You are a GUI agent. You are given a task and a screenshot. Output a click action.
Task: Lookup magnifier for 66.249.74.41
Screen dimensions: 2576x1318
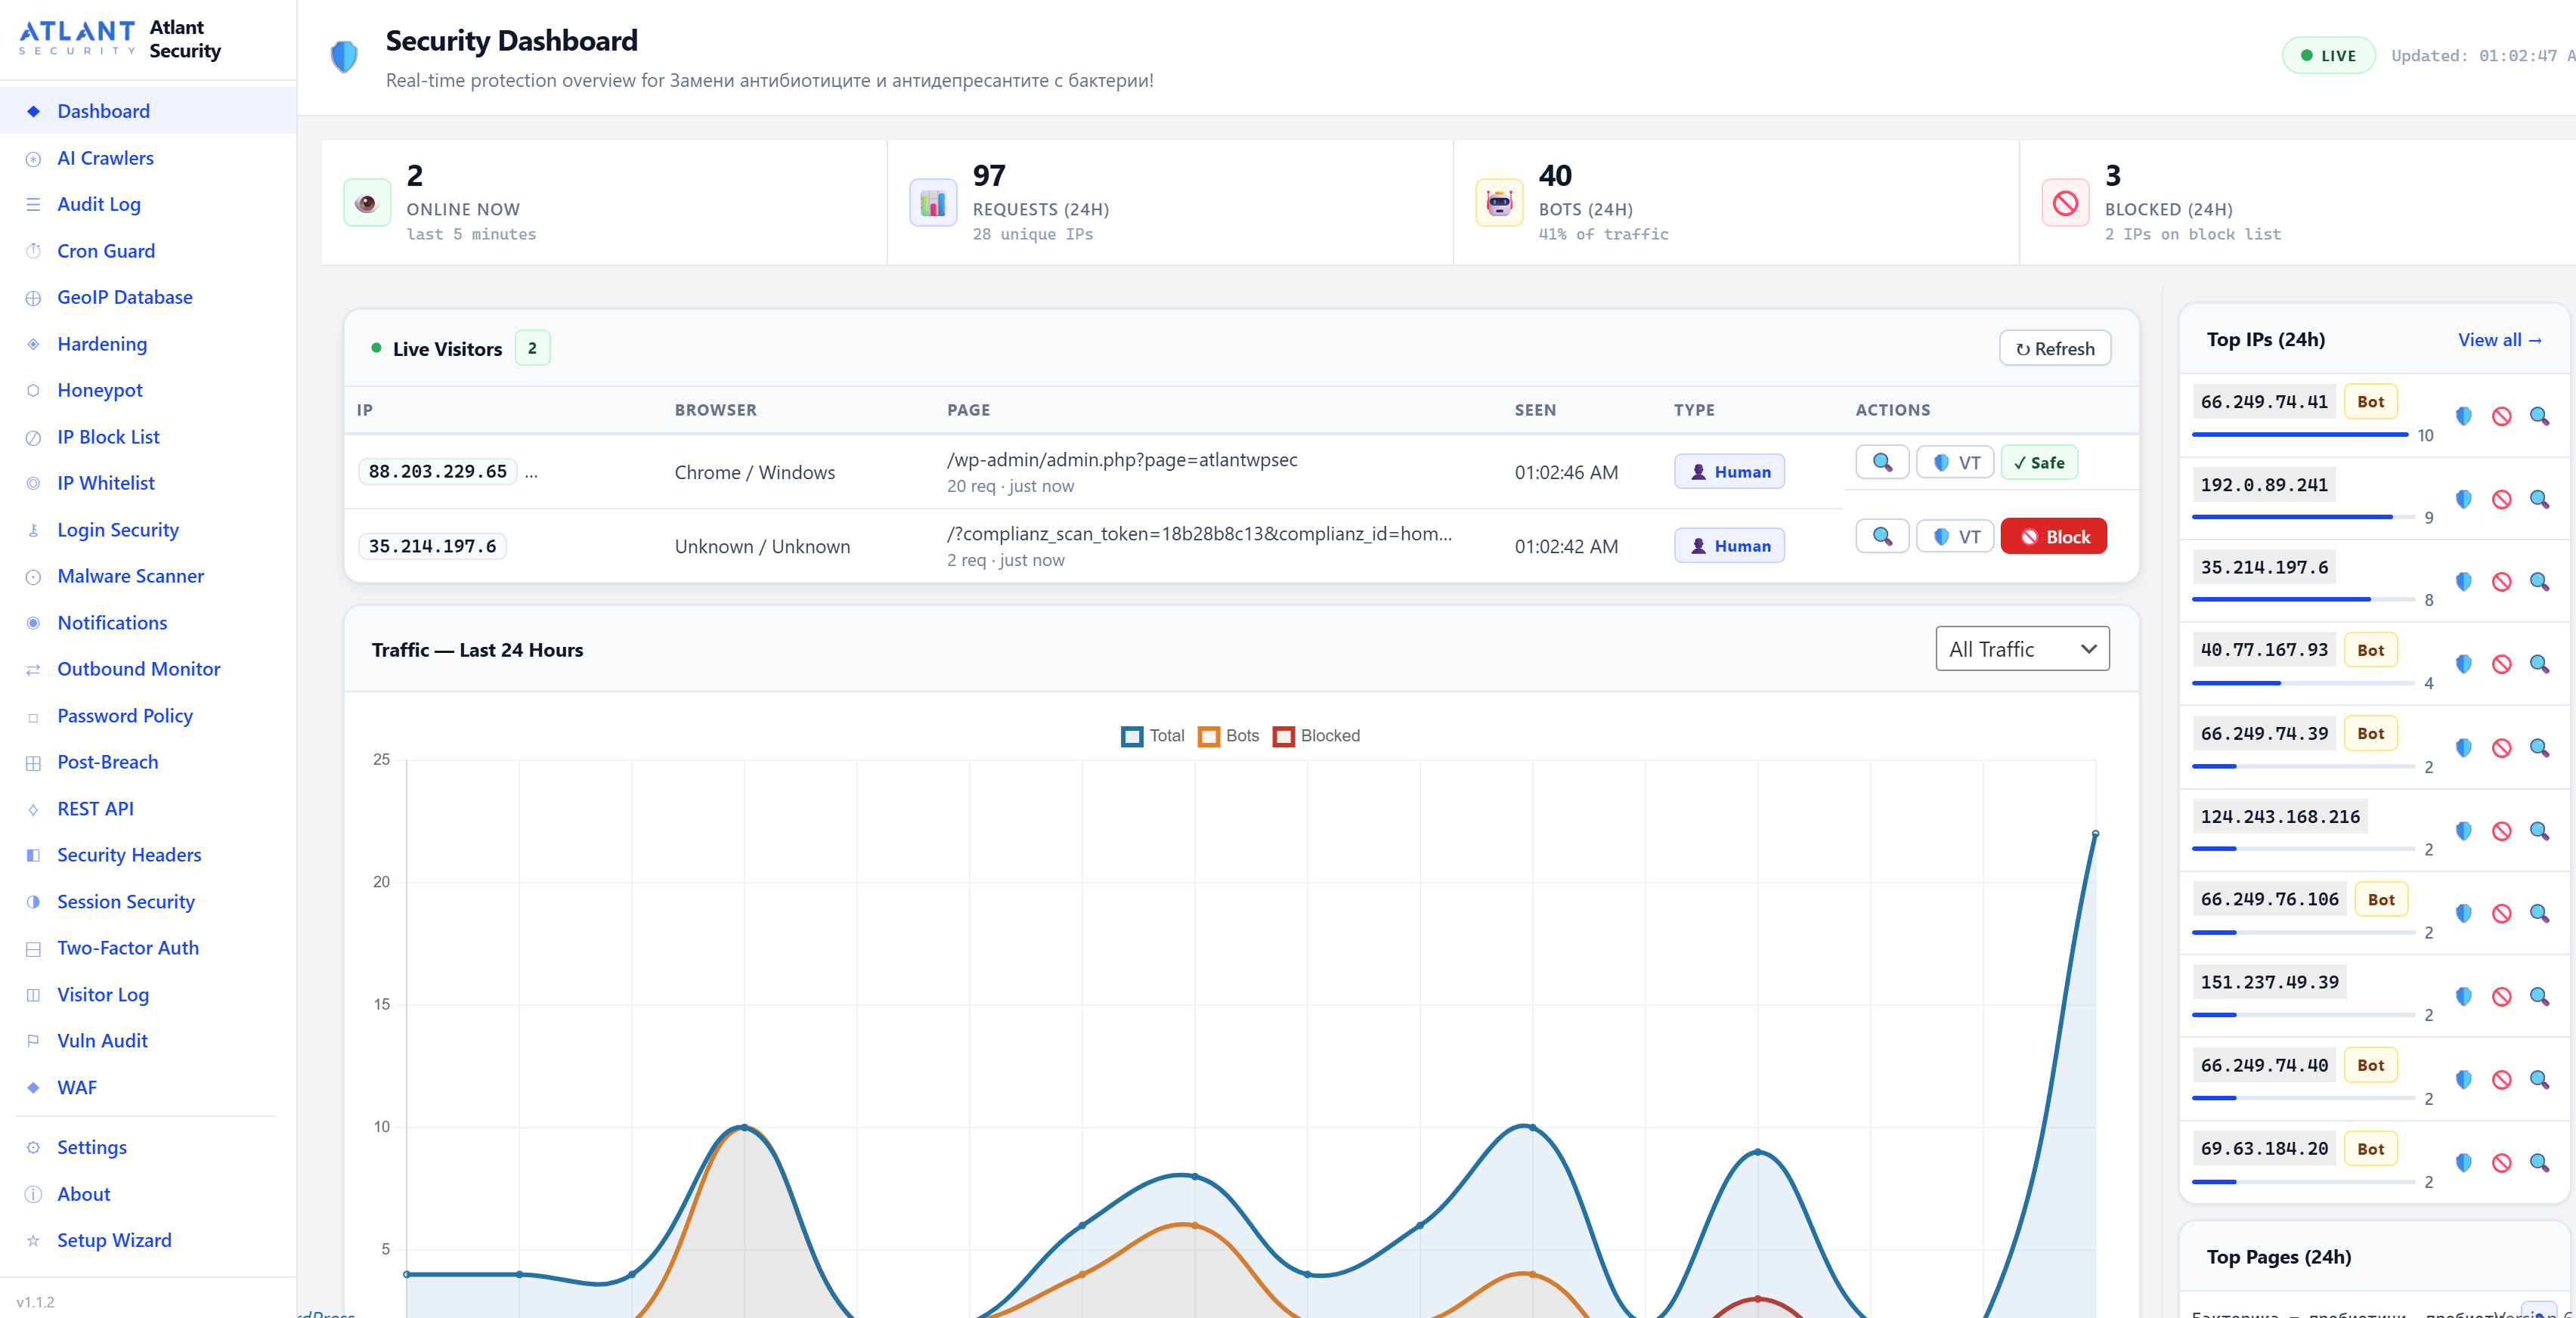pos(2539,416)
